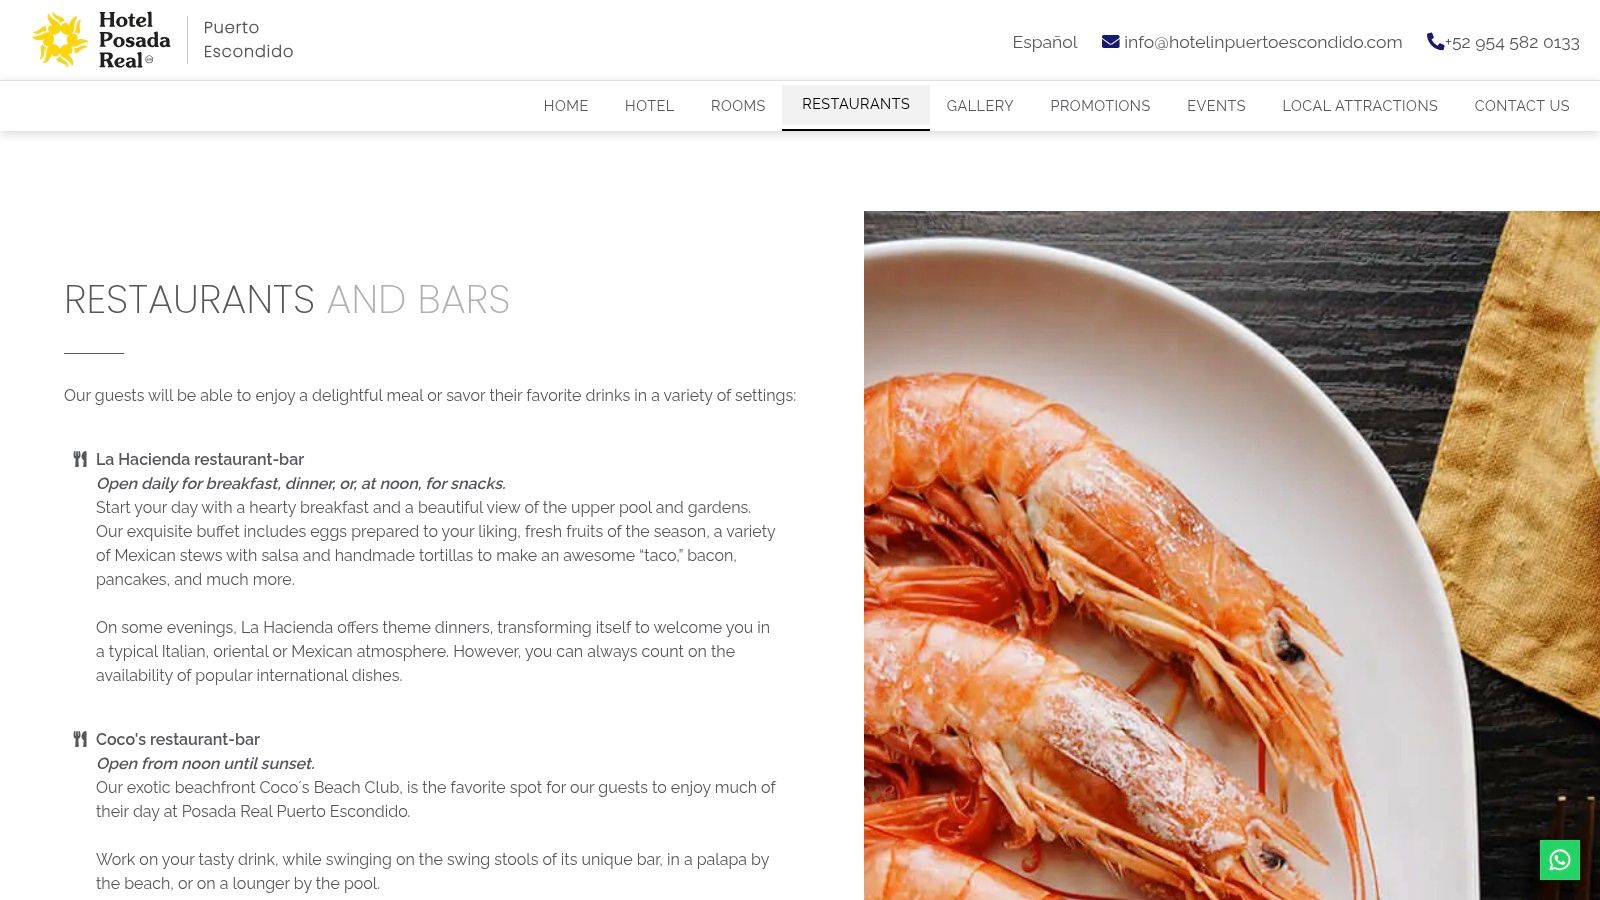The image size is (1600, 900).
Task: Open the GALLERY page
Action: coord(980,106)
